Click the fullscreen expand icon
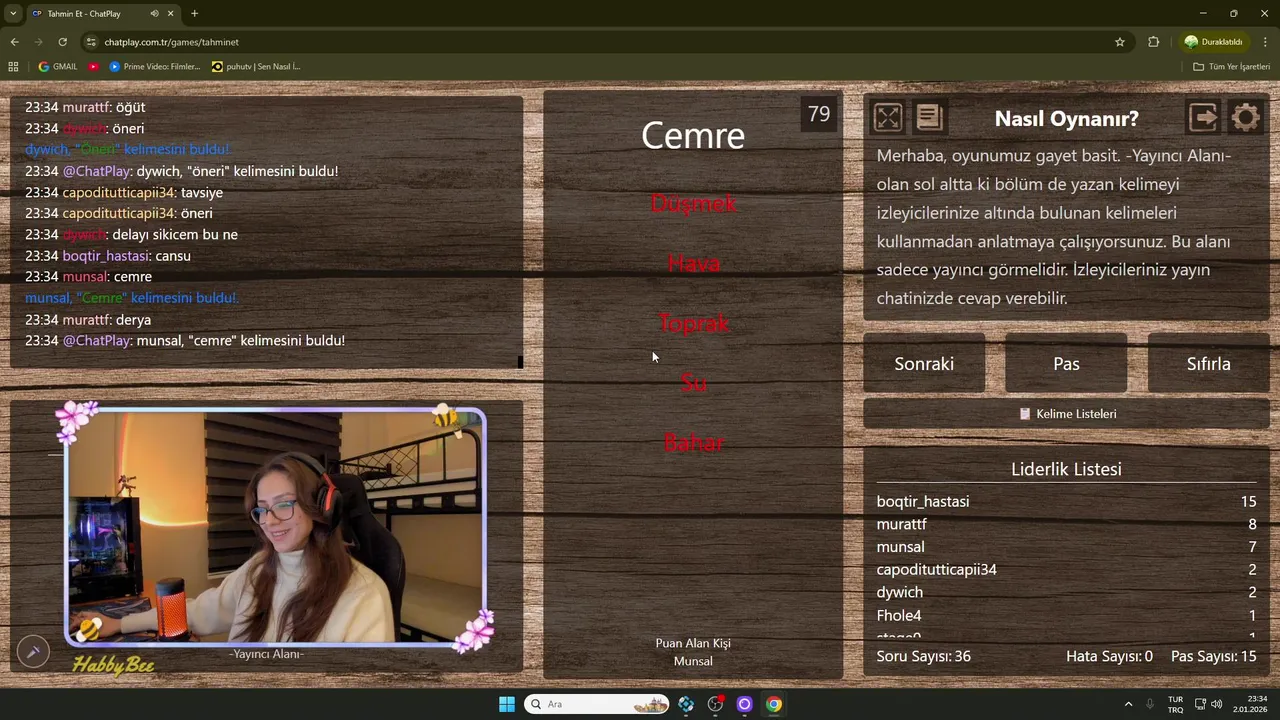 click(888, 118)
